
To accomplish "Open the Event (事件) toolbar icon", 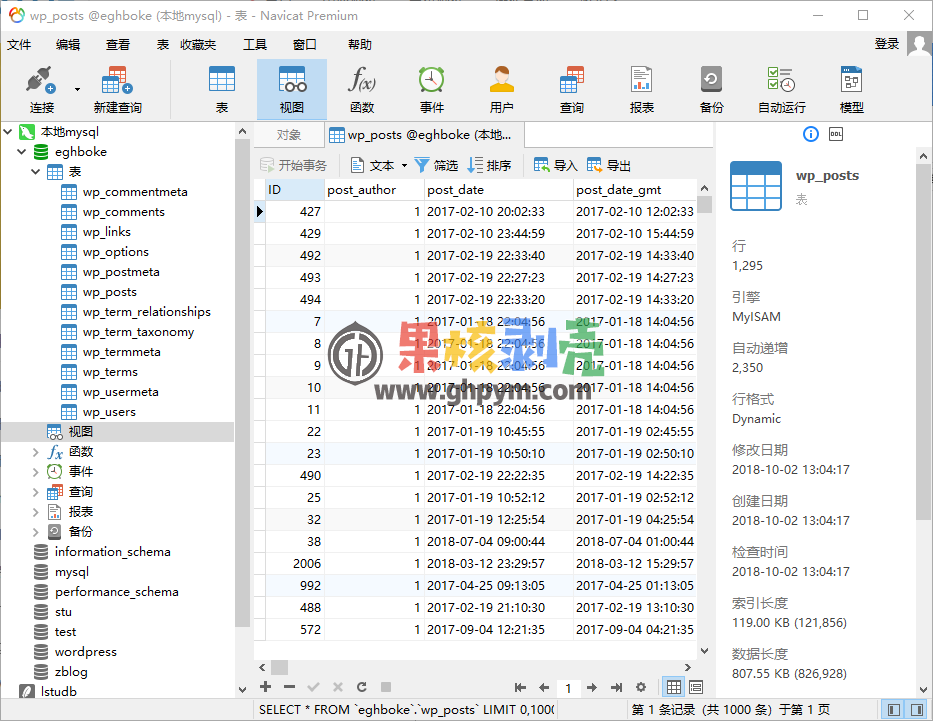I will (431, 89).
